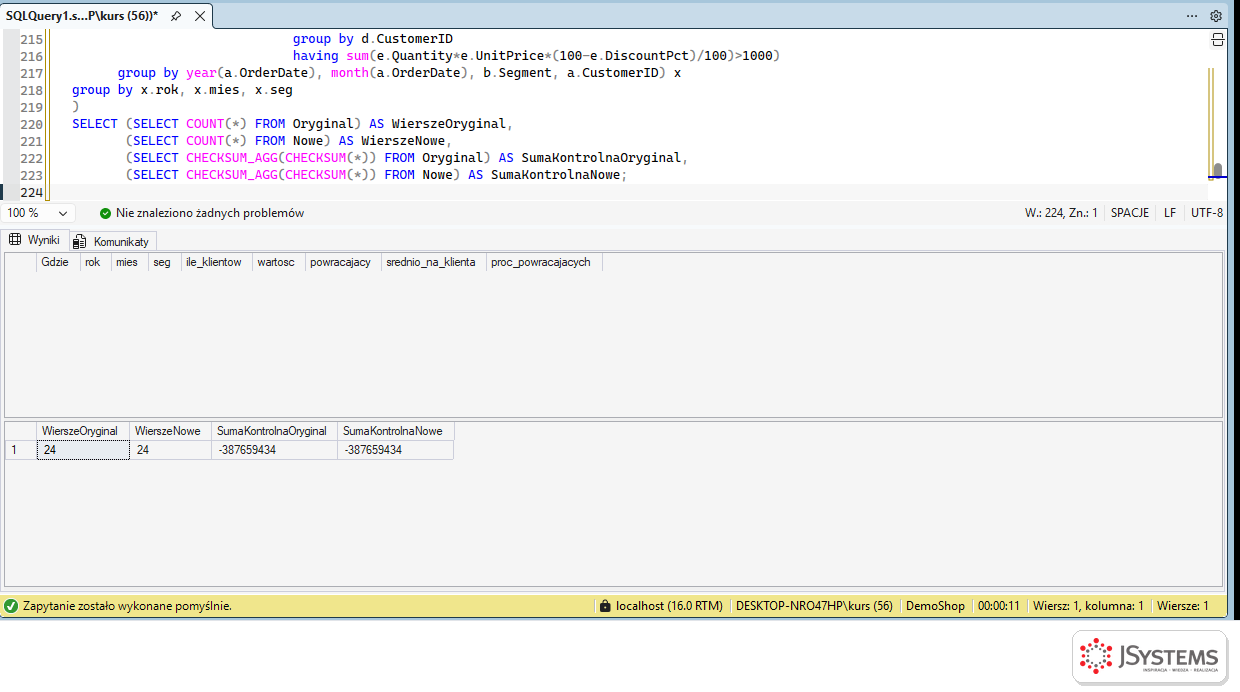Click the WierszeOryginal column header
The width and height of the screenshot is (1240, 692).
click(x=83, y=431)
